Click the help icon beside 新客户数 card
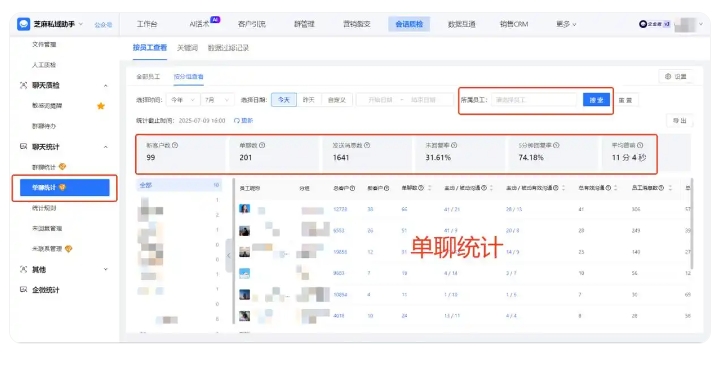The image size is (724, 365). [x=175, y=145]
